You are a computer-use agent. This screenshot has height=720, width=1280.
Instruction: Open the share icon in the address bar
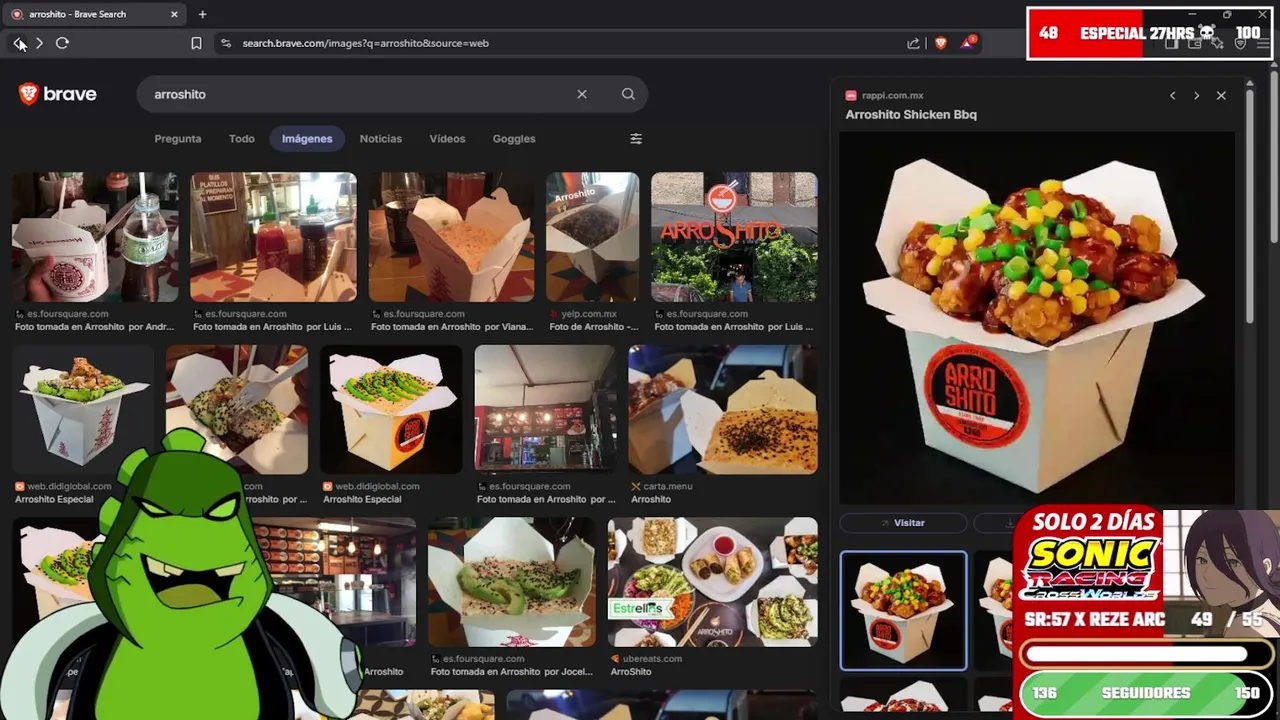click(x=913, y=43)
